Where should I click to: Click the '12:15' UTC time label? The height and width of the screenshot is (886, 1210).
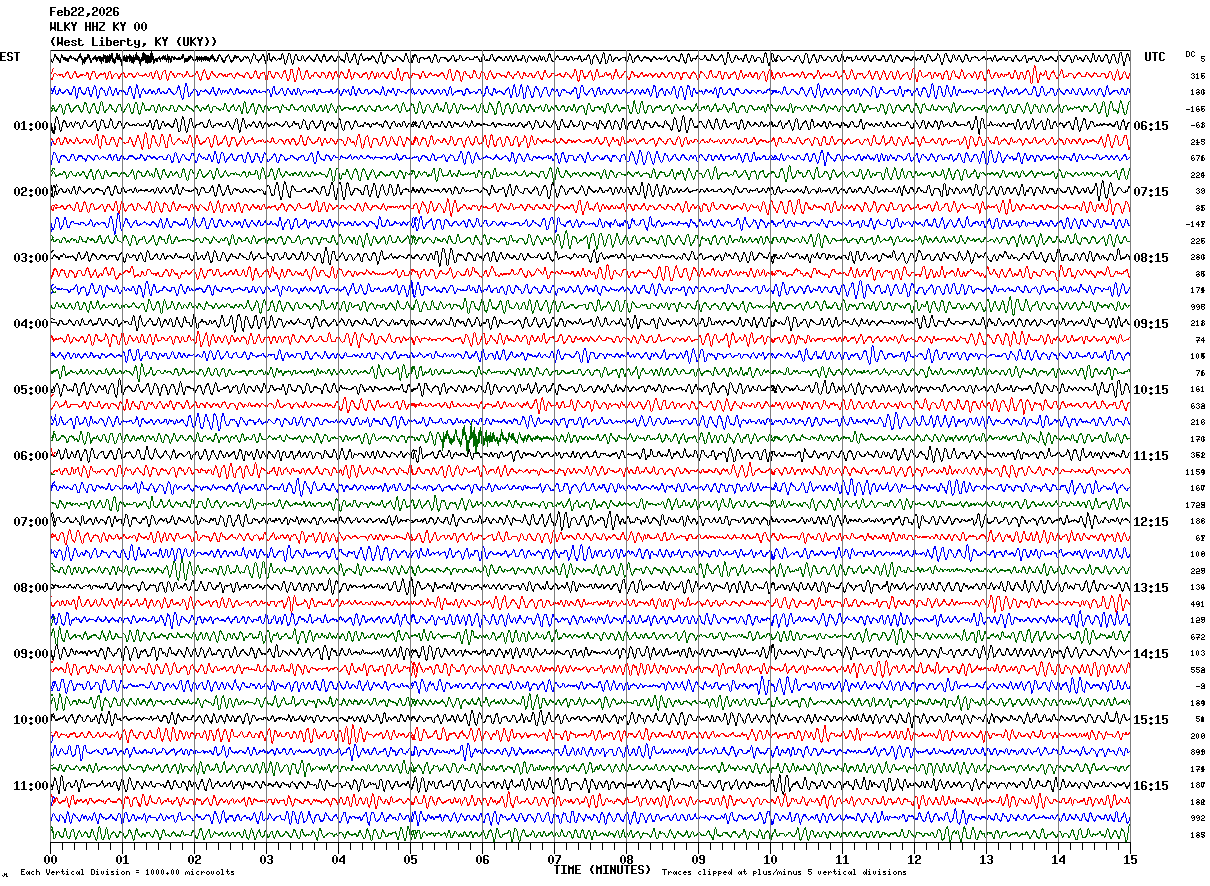[x=1151, y=522]
